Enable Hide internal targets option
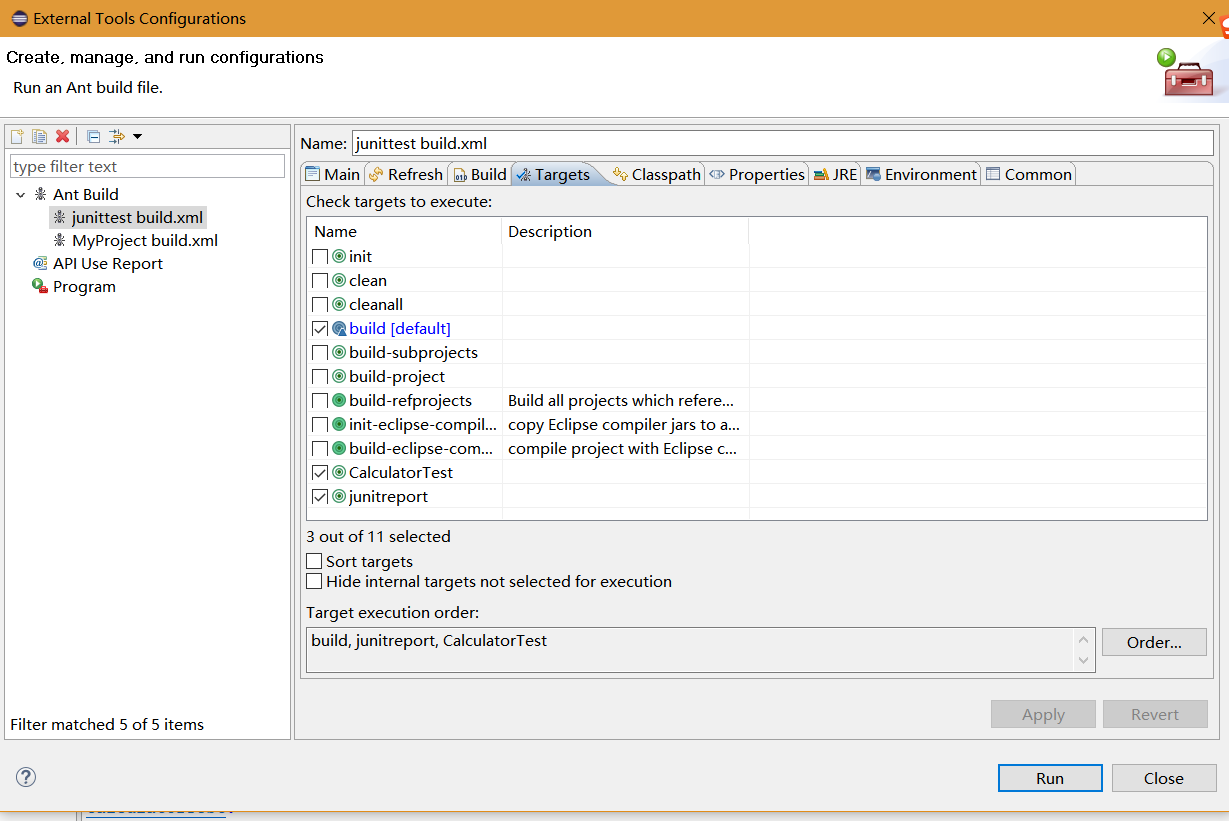Screen dimensions: 1229x821 (x=314, y=581)
